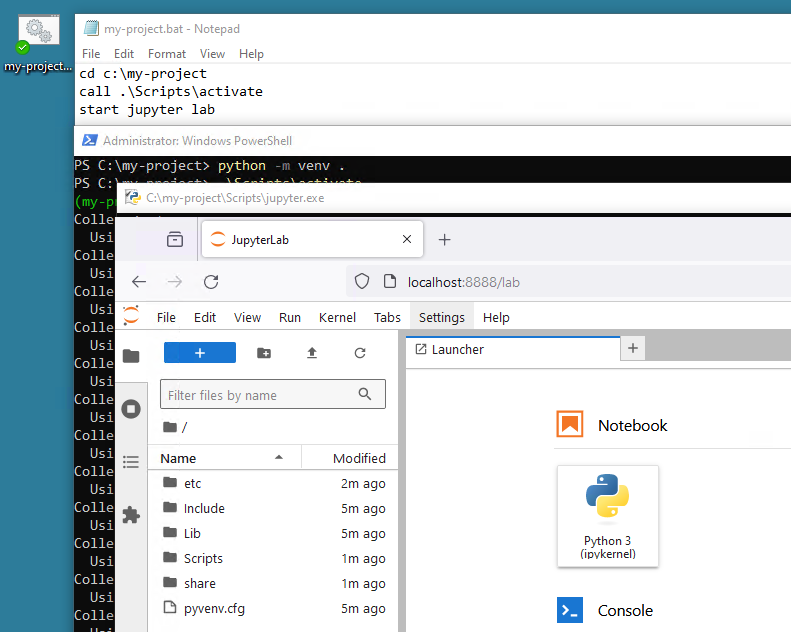Click the Filter files by name field
This screenshot has width=791, height=632.
click(273, 394)
